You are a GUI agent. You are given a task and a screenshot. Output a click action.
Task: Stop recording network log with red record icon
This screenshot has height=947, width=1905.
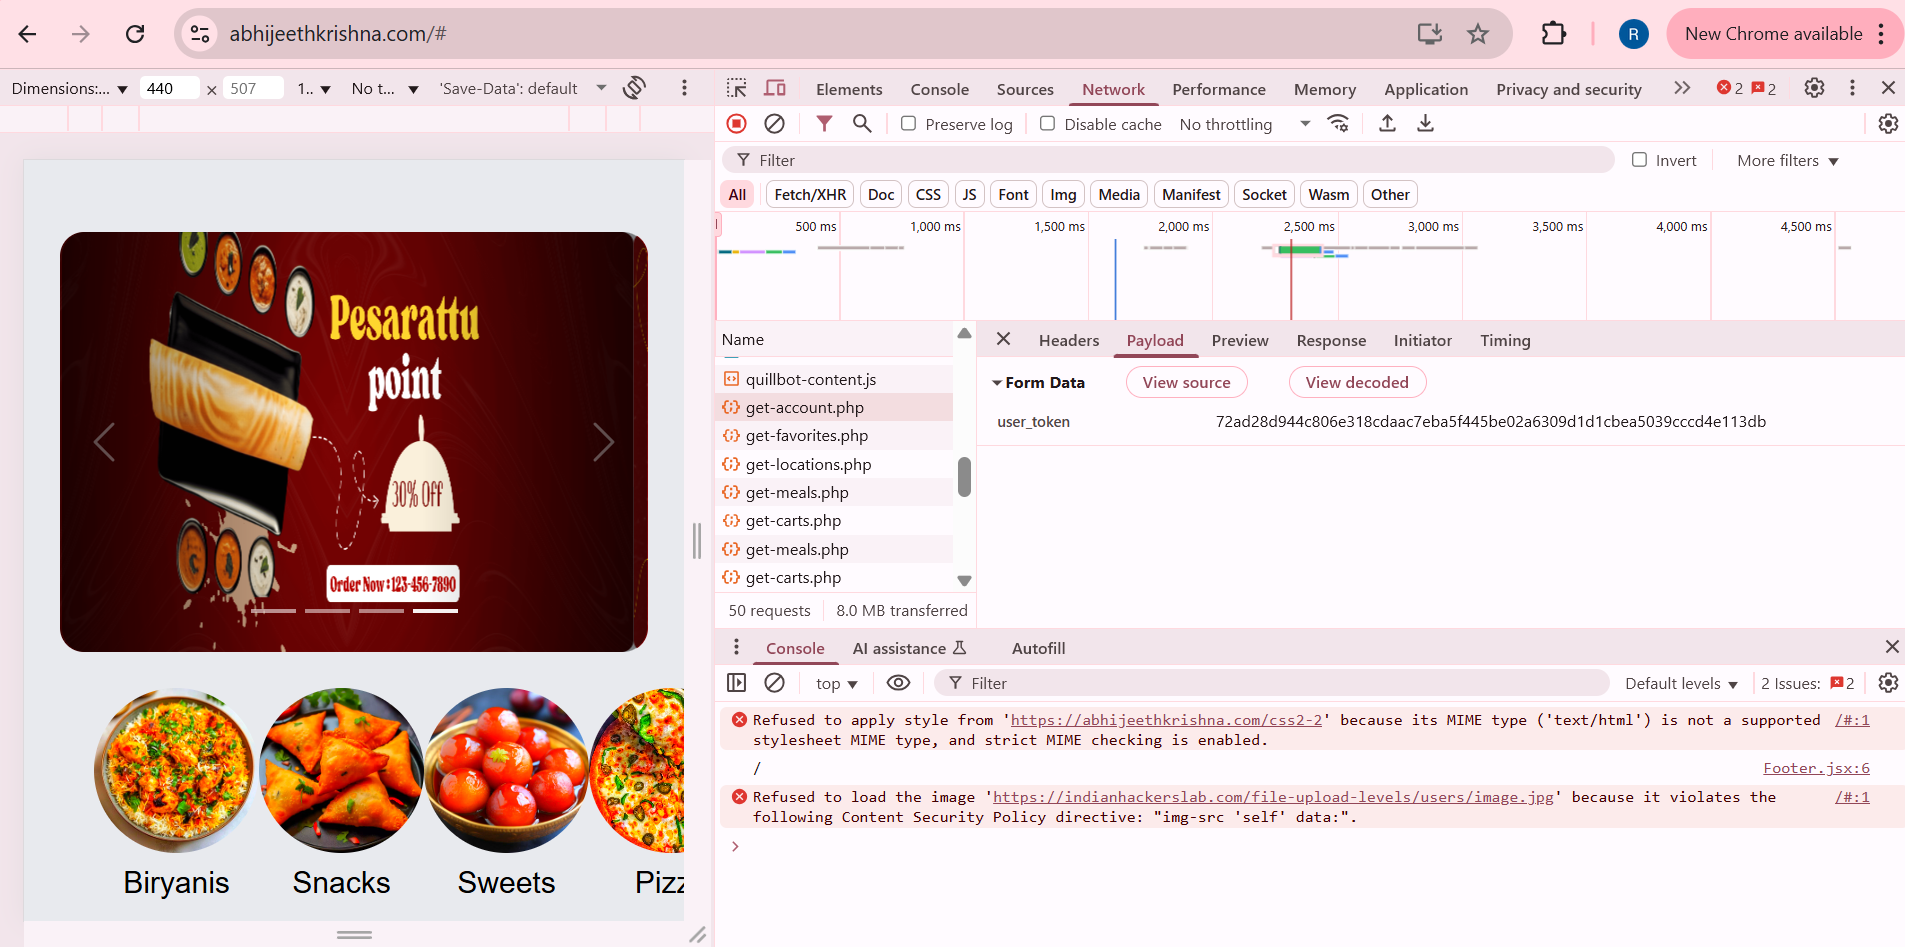(737, 123)
